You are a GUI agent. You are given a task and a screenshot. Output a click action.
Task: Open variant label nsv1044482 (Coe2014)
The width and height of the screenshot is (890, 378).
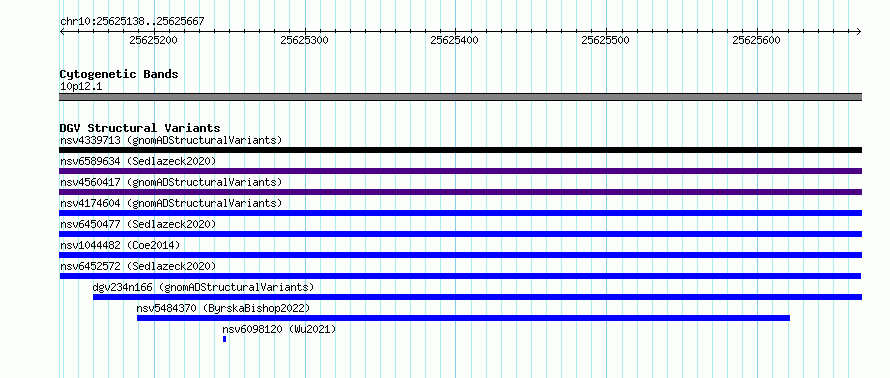[x=120, y=245]
